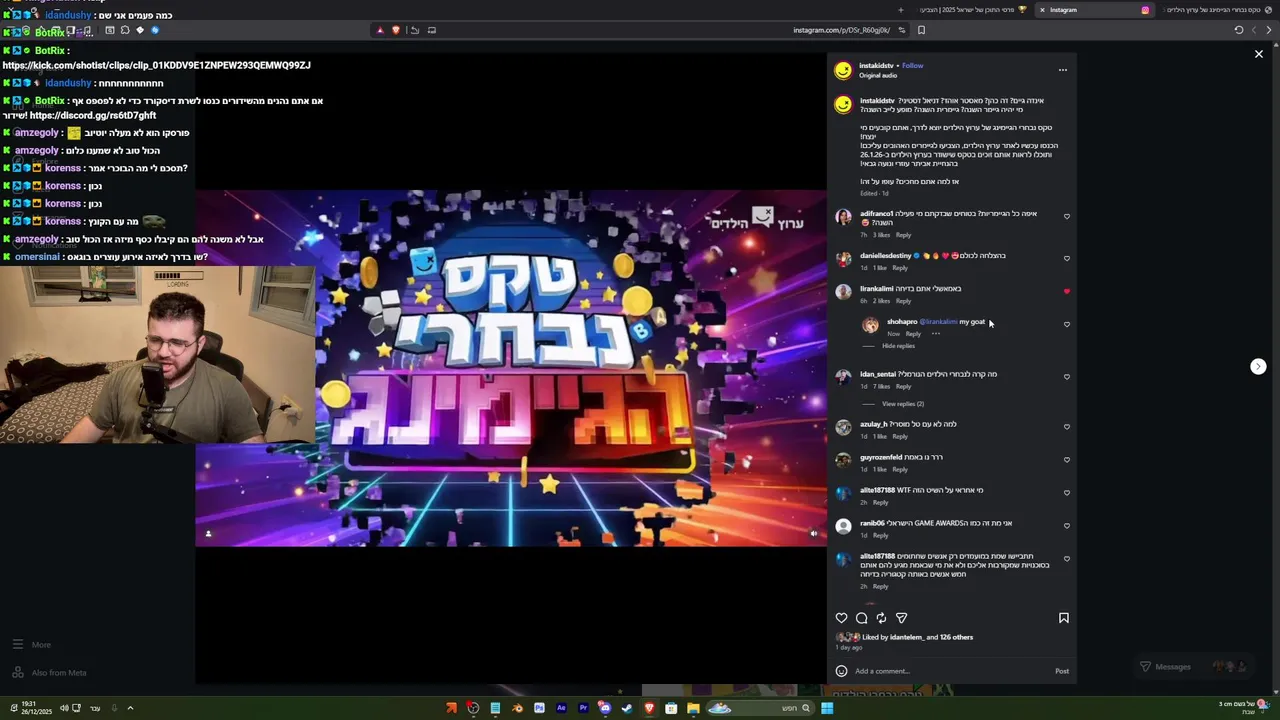
Task: Open Premiere Pro from the taskbar
Action: pos(583,709)
